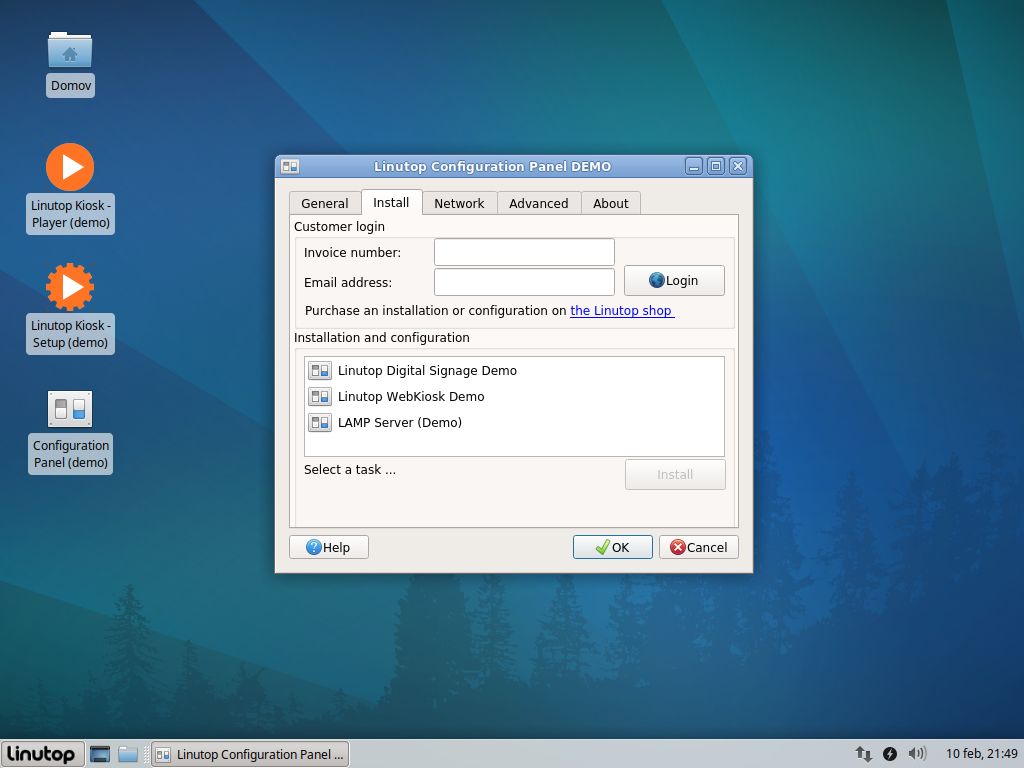Cancel the configuration dialog
This screenshot has width=1024, height=768.
(x=699, y=547)
